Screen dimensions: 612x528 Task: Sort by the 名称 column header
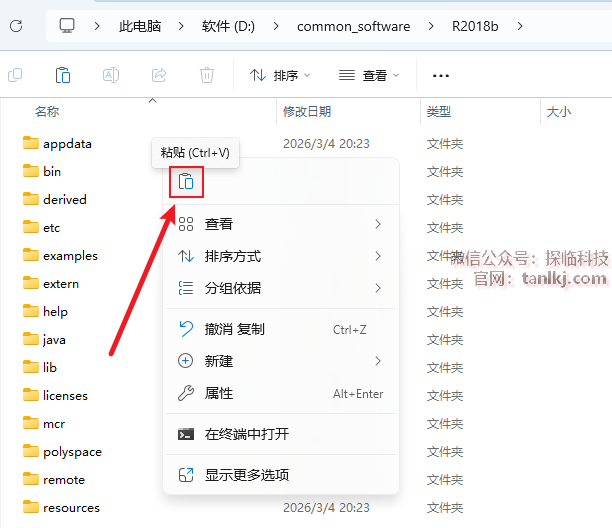(x=47, y=112)
